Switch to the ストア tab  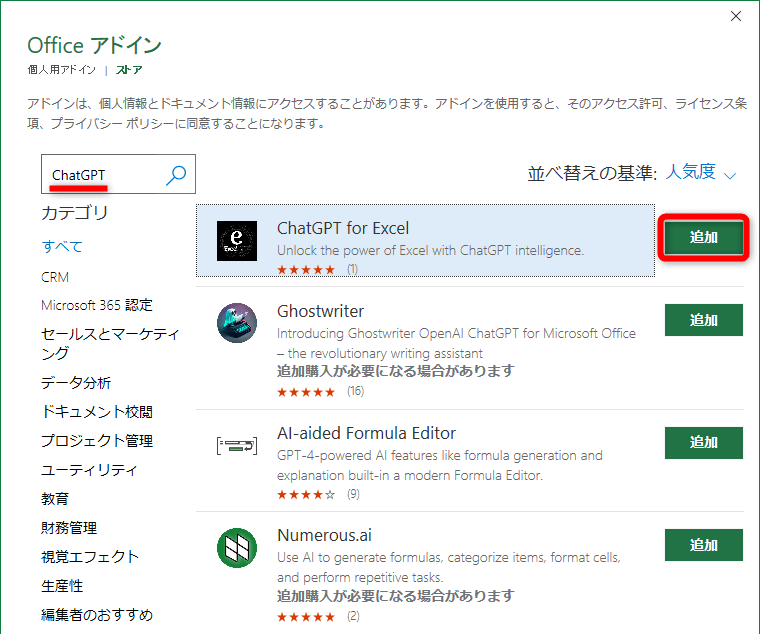129,70
